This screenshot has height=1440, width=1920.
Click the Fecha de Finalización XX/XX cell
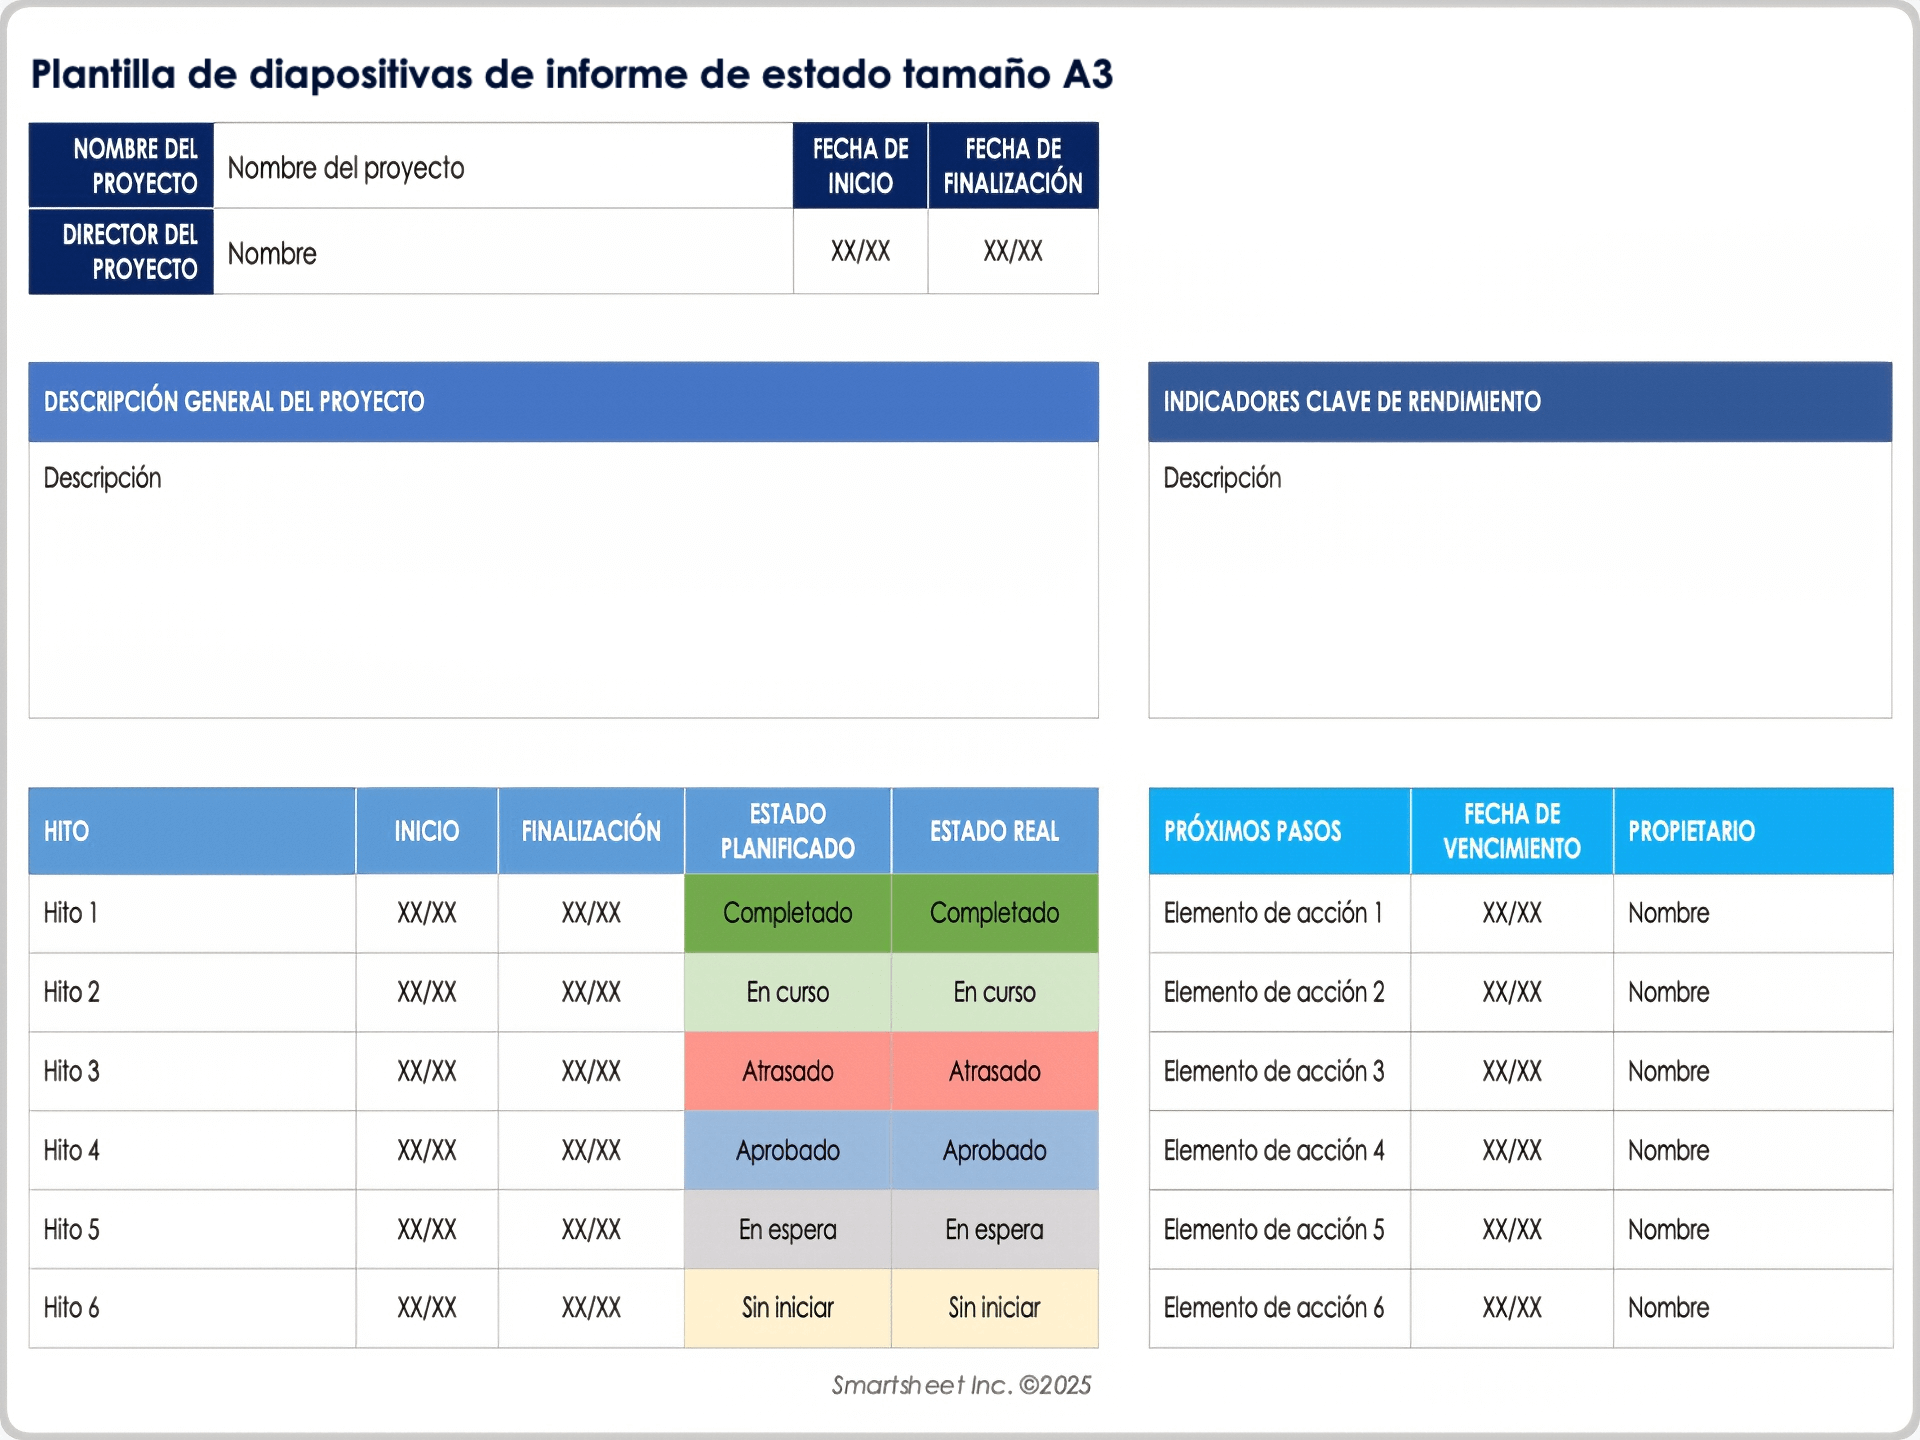coord(1012,252)
